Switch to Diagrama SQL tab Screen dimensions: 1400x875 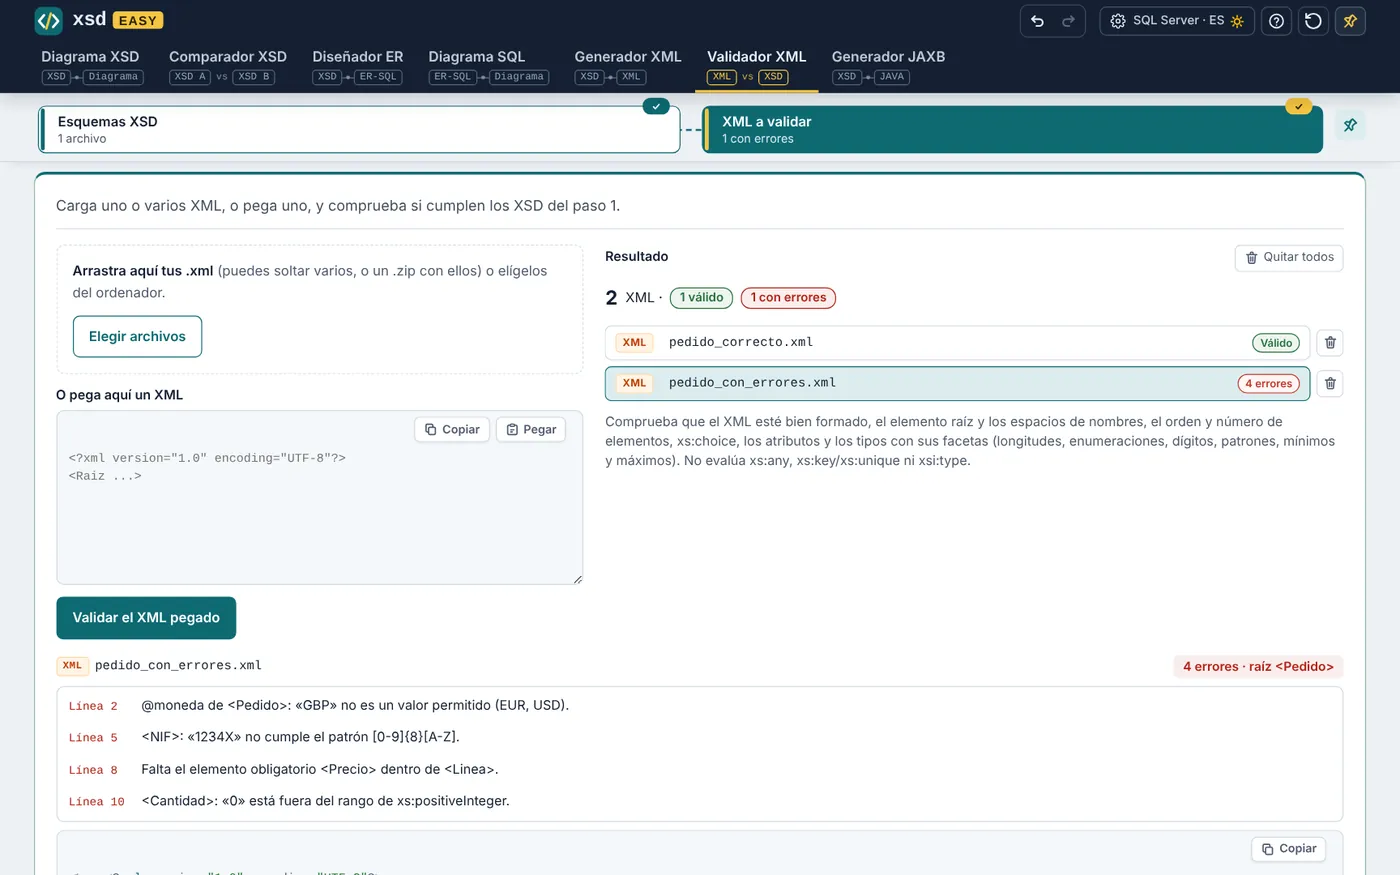(488, 66)
